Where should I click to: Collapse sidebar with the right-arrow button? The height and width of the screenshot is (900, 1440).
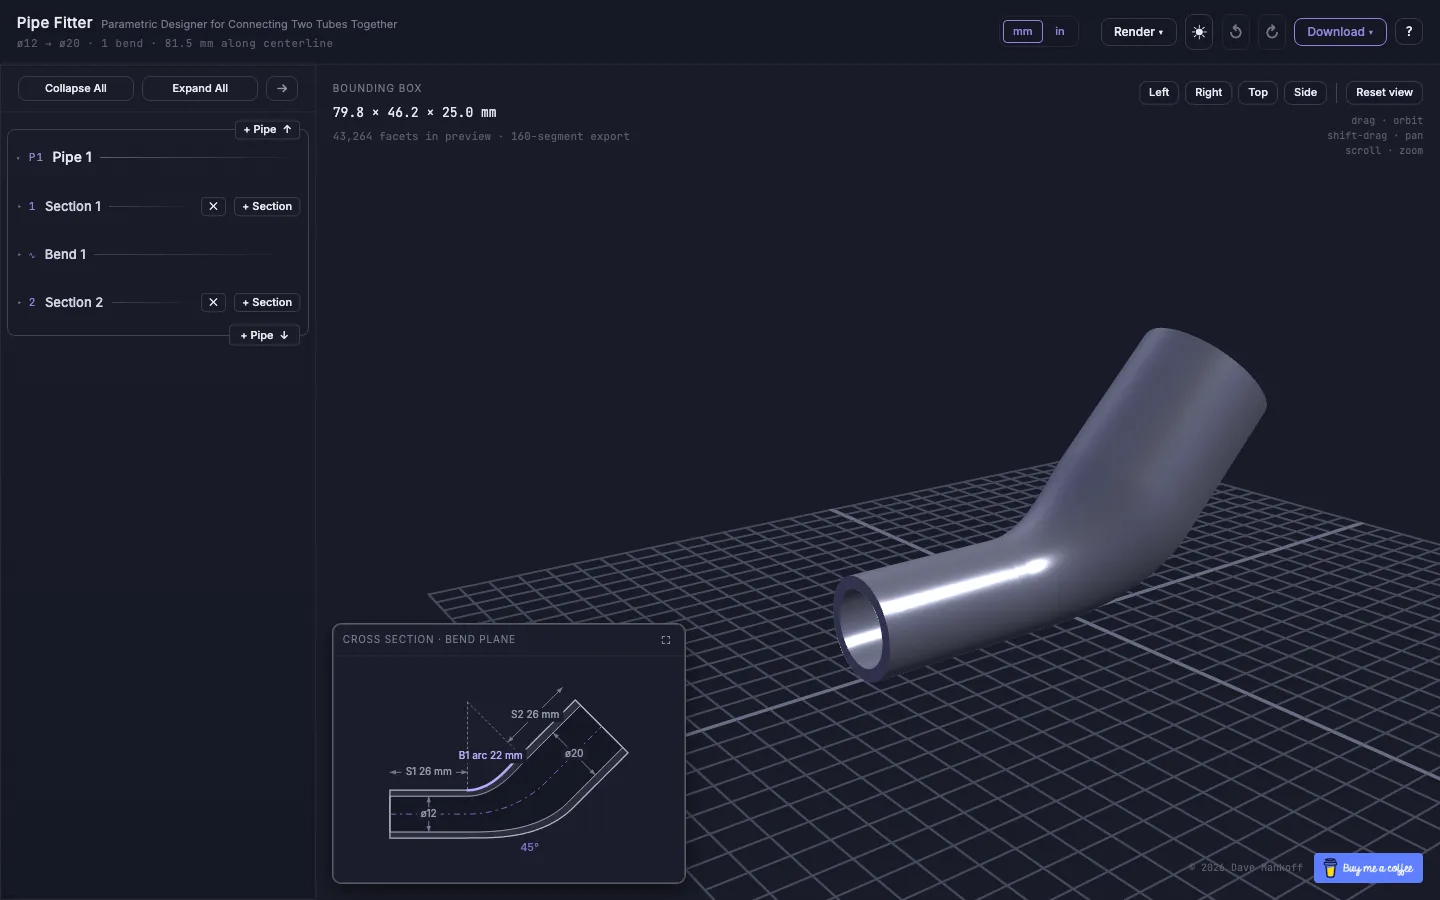pos(282,88)
